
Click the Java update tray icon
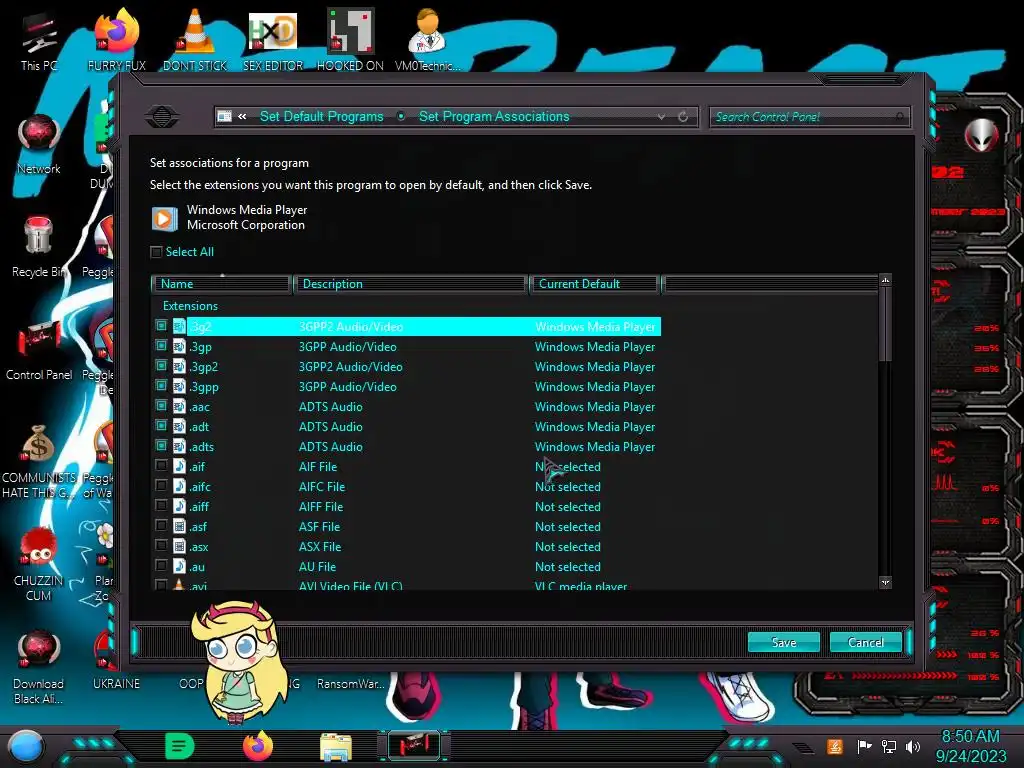click(834, 746)
